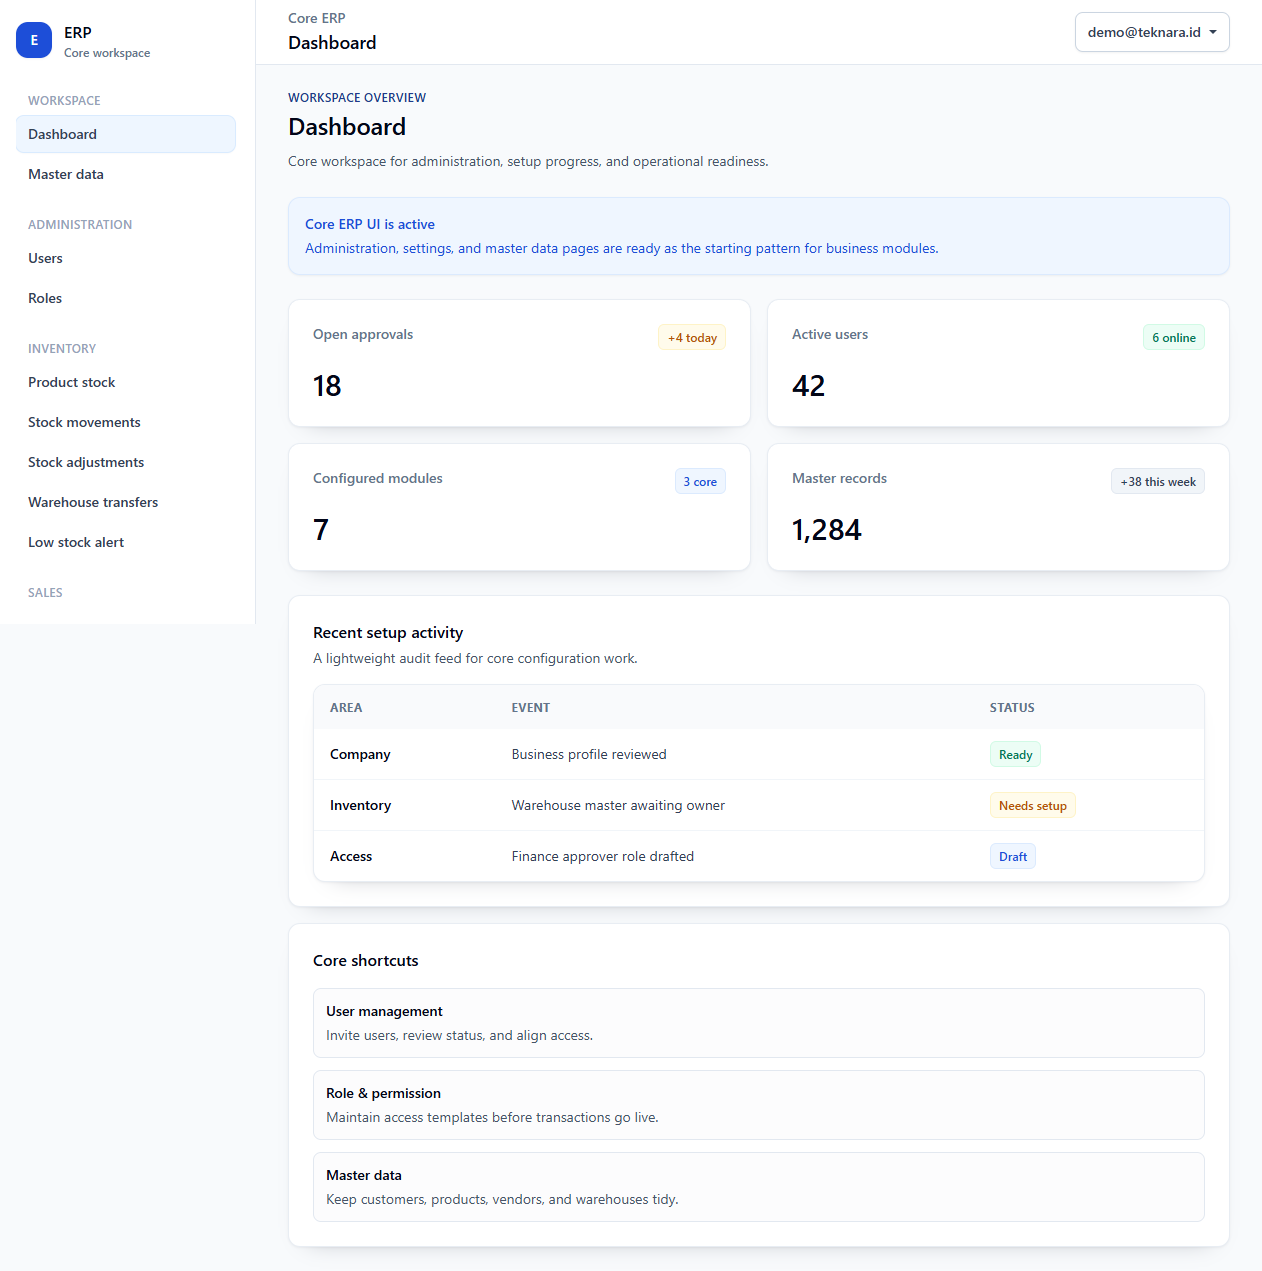Screen dimensions: 1262x1271
Task: Click the Master data shortcut card
Action: click(x=759, y=1187)
